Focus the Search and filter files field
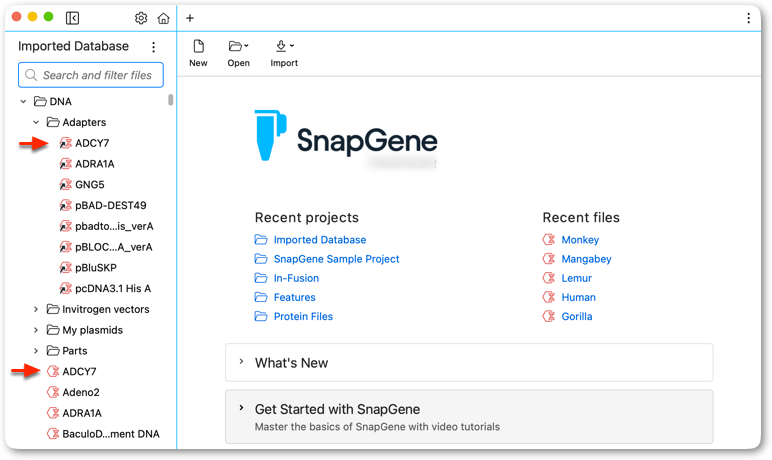 pyautogui.click(x=91, y=75)
